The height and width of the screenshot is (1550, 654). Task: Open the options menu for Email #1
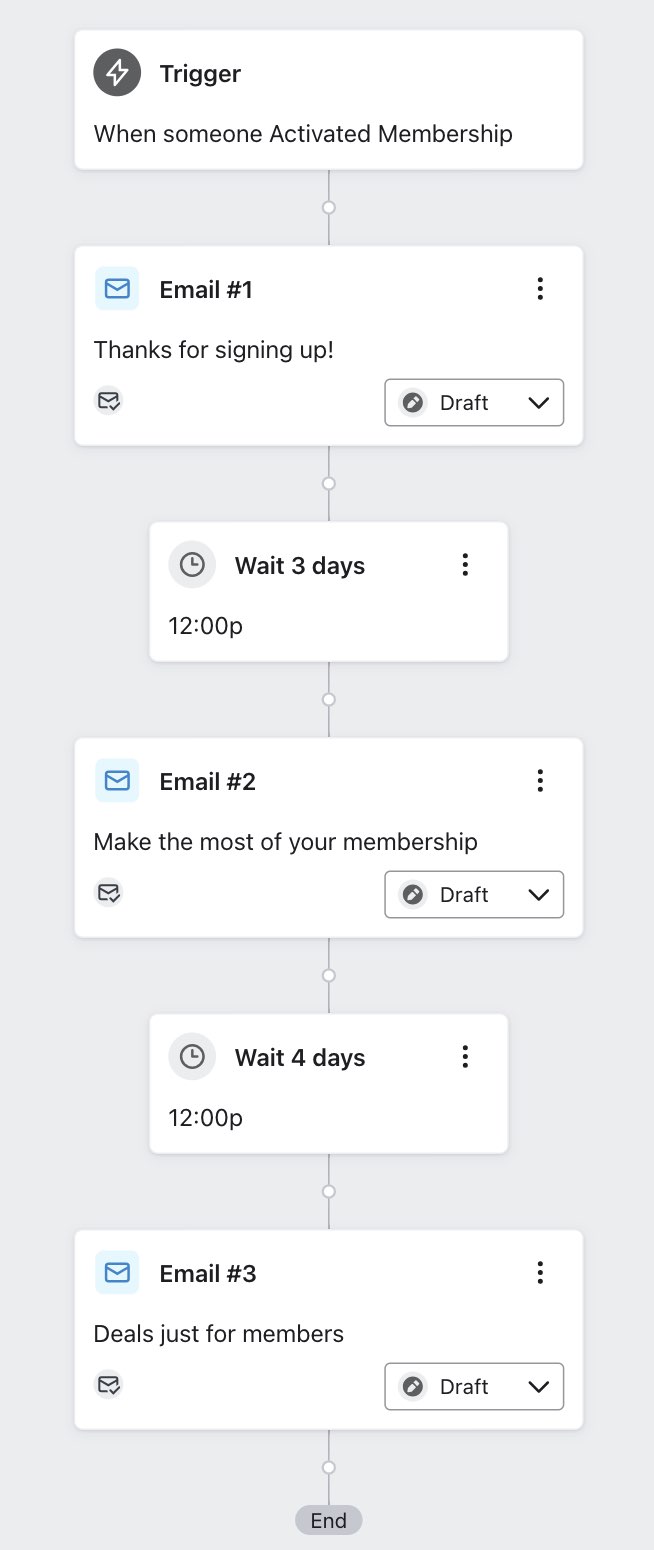[x=540, y=288]
